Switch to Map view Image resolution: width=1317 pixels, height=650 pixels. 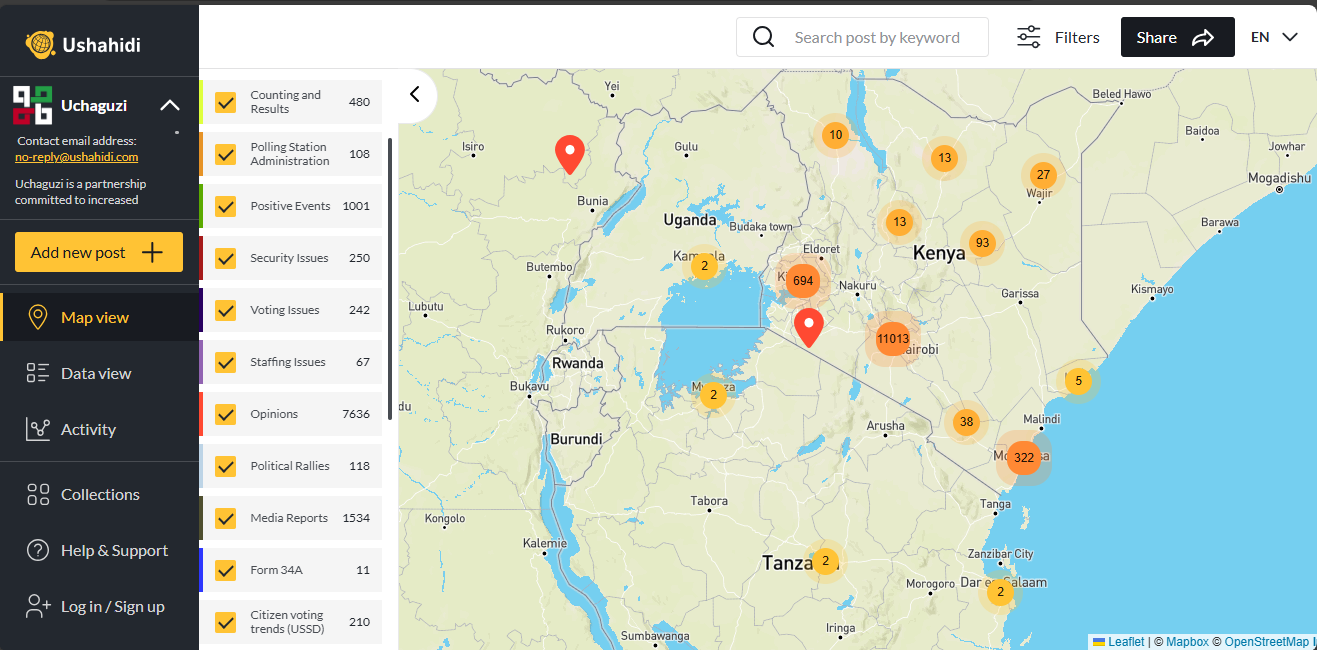[x=100, y=317]
